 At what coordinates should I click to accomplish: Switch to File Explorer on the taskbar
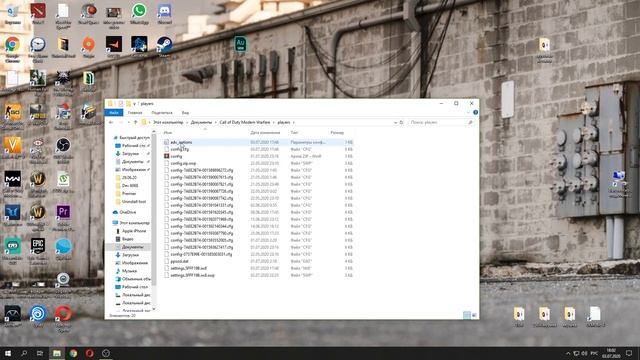pos(57,353)
